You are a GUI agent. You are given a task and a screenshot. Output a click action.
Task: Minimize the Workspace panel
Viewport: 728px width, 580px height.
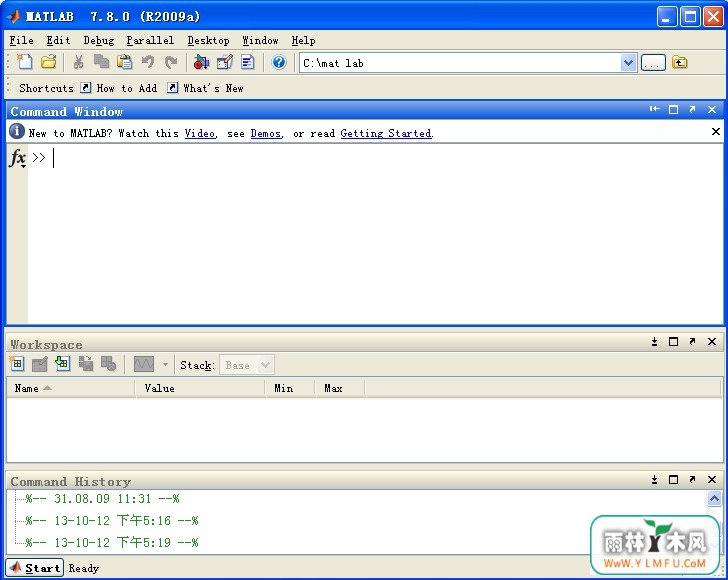(x=654, y=342)
